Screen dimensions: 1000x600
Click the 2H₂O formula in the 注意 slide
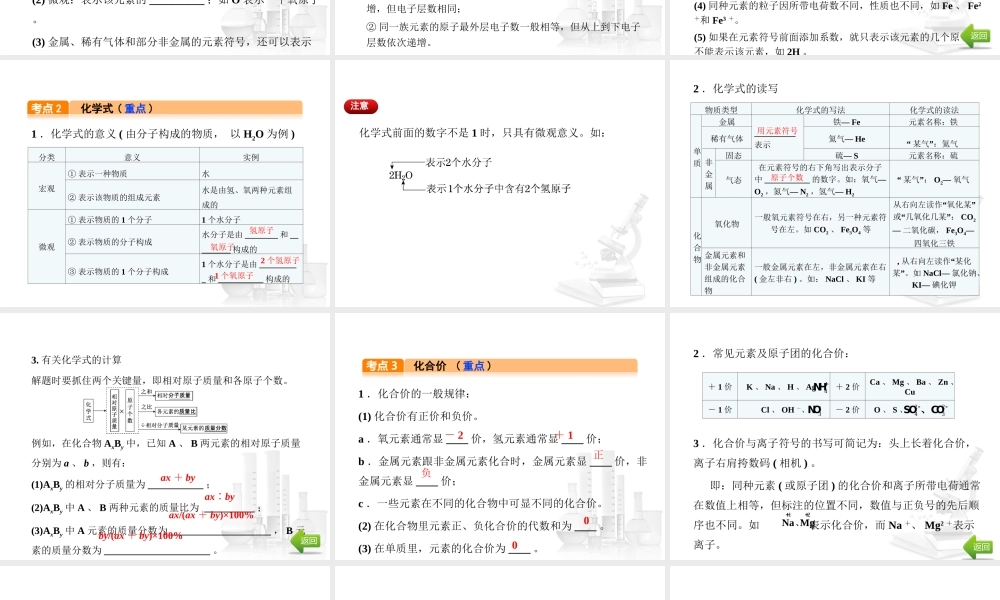click(x=401, y=175)
